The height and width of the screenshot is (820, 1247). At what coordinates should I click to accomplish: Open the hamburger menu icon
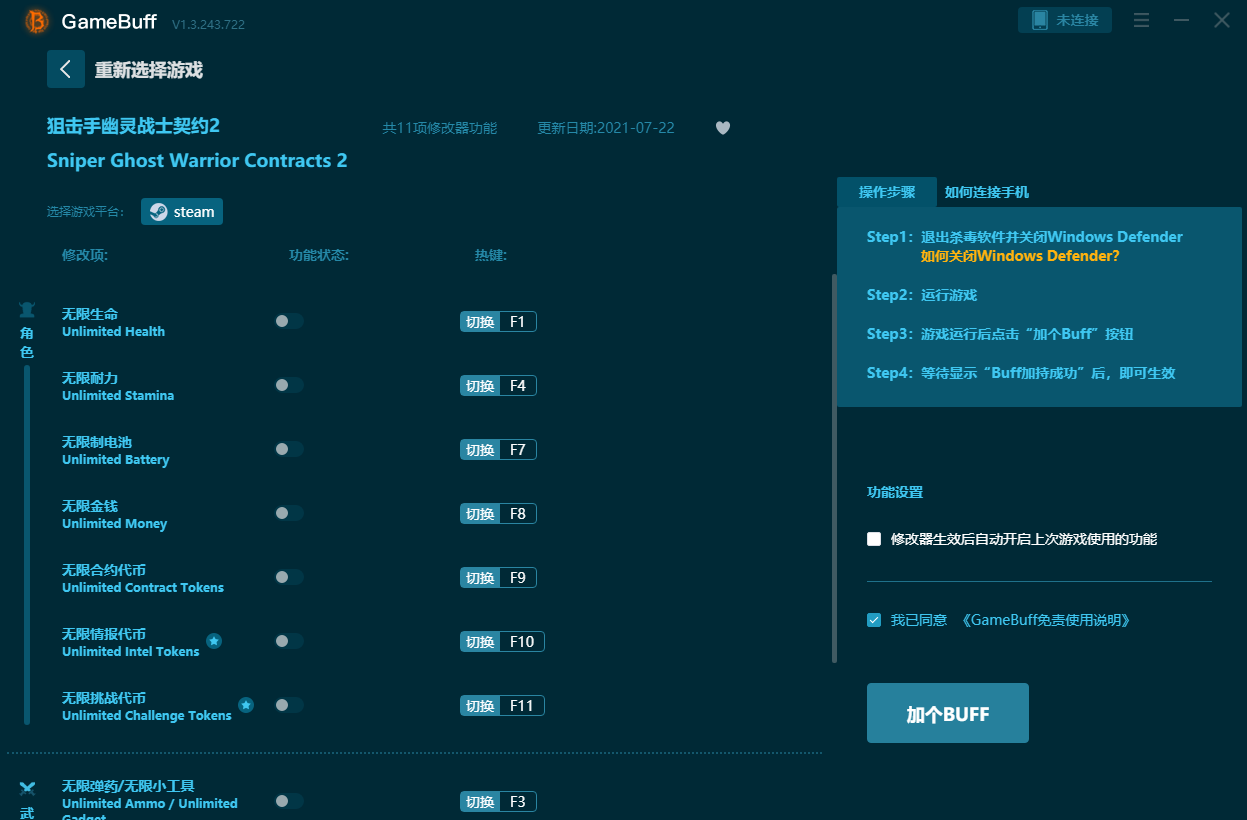point(1142,21)
